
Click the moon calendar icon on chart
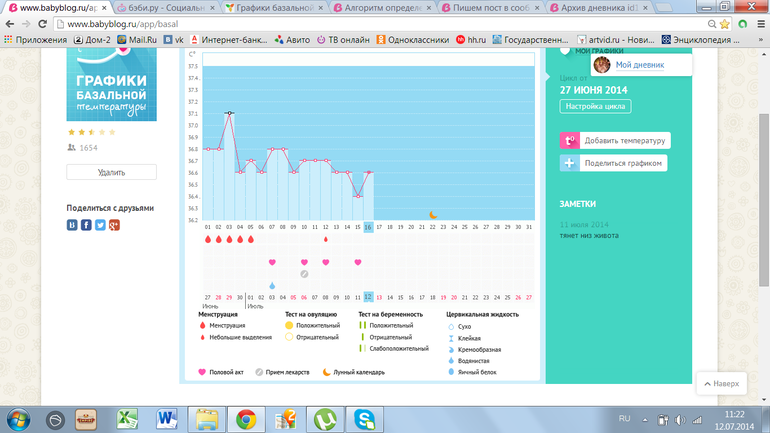point(433,214)
